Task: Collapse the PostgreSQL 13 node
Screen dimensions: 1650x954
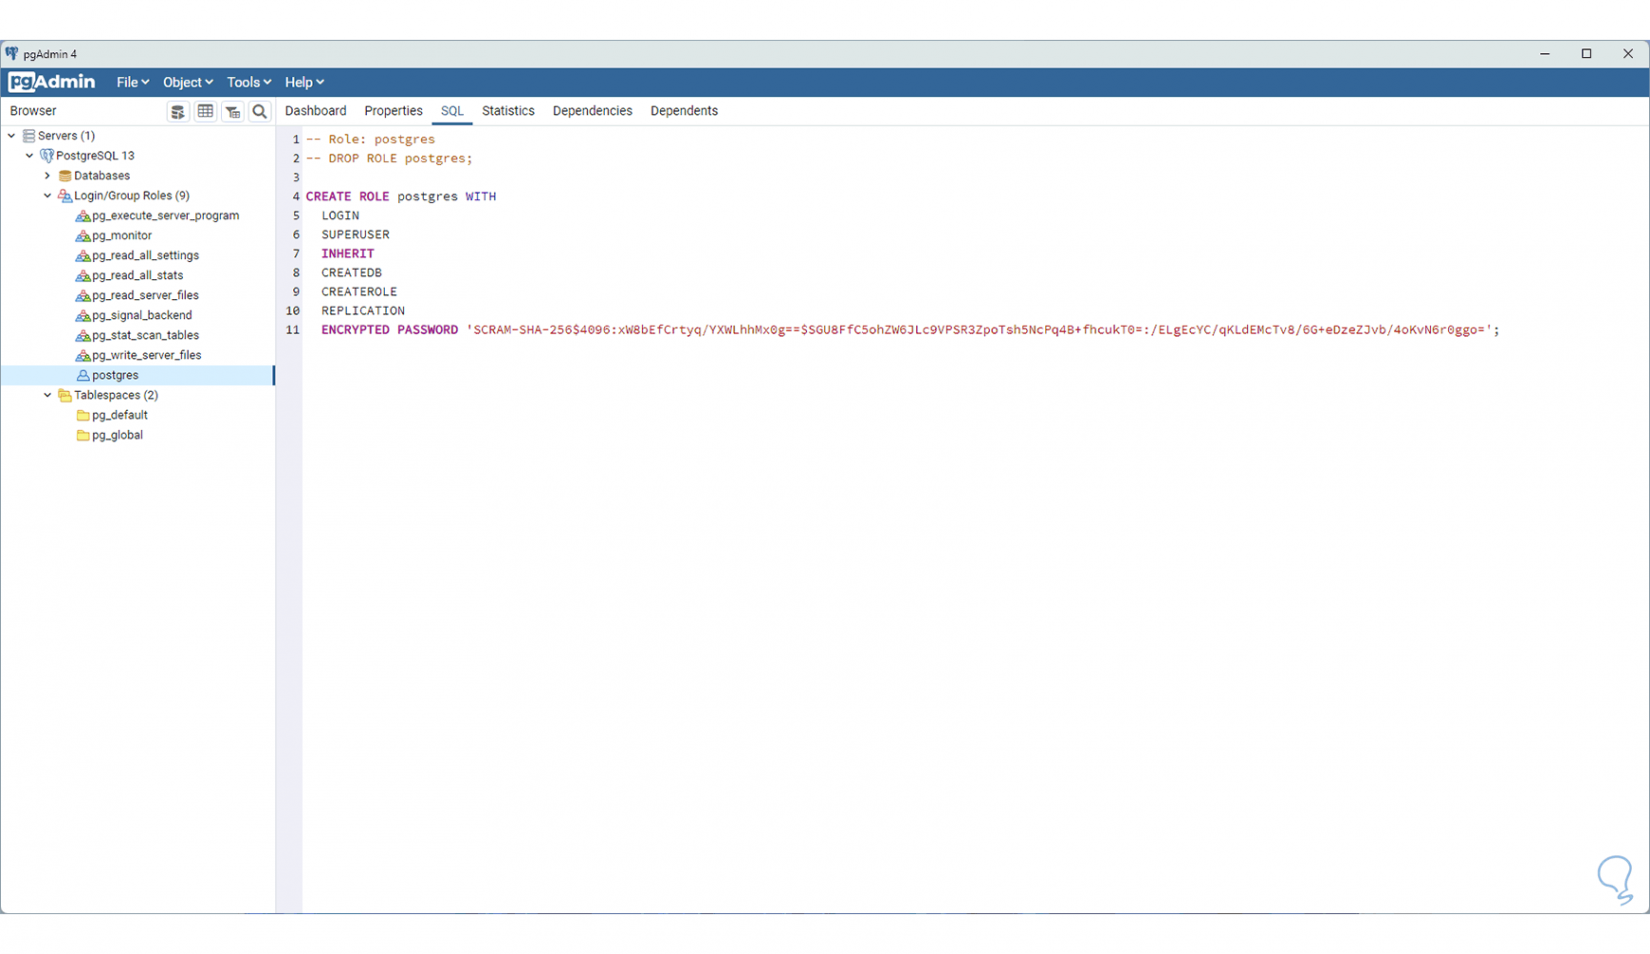Action: coord(30,156)
